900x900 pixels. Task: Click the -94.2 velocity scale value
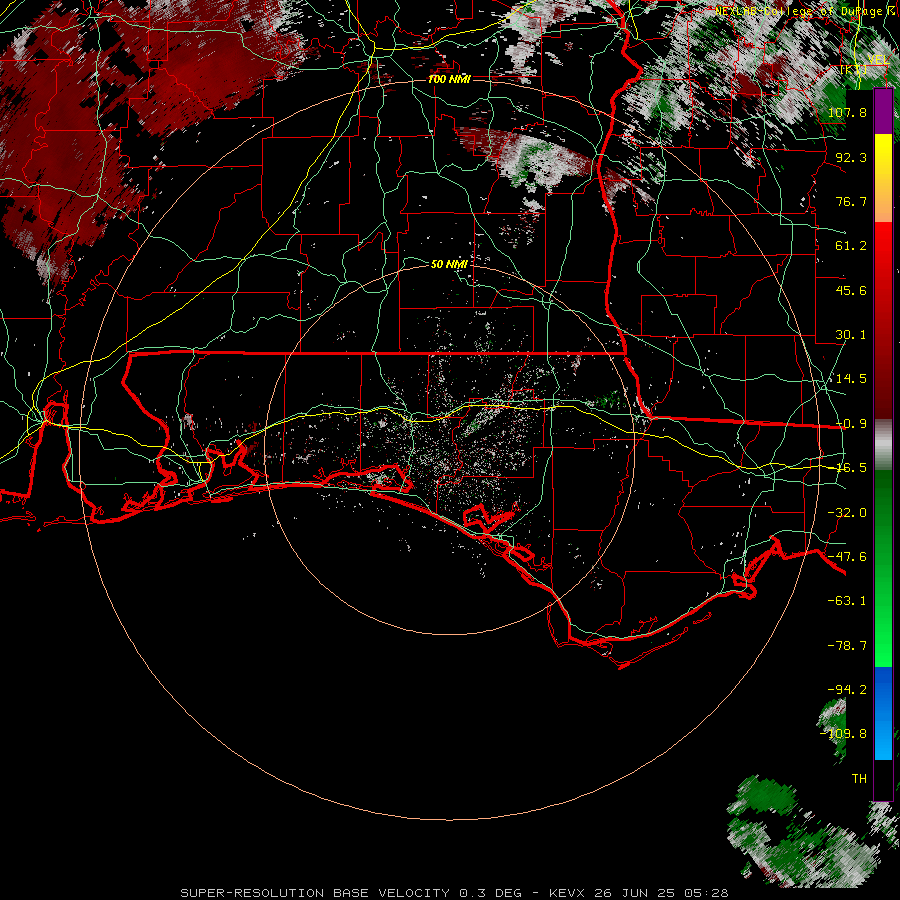tap(847, 689)
